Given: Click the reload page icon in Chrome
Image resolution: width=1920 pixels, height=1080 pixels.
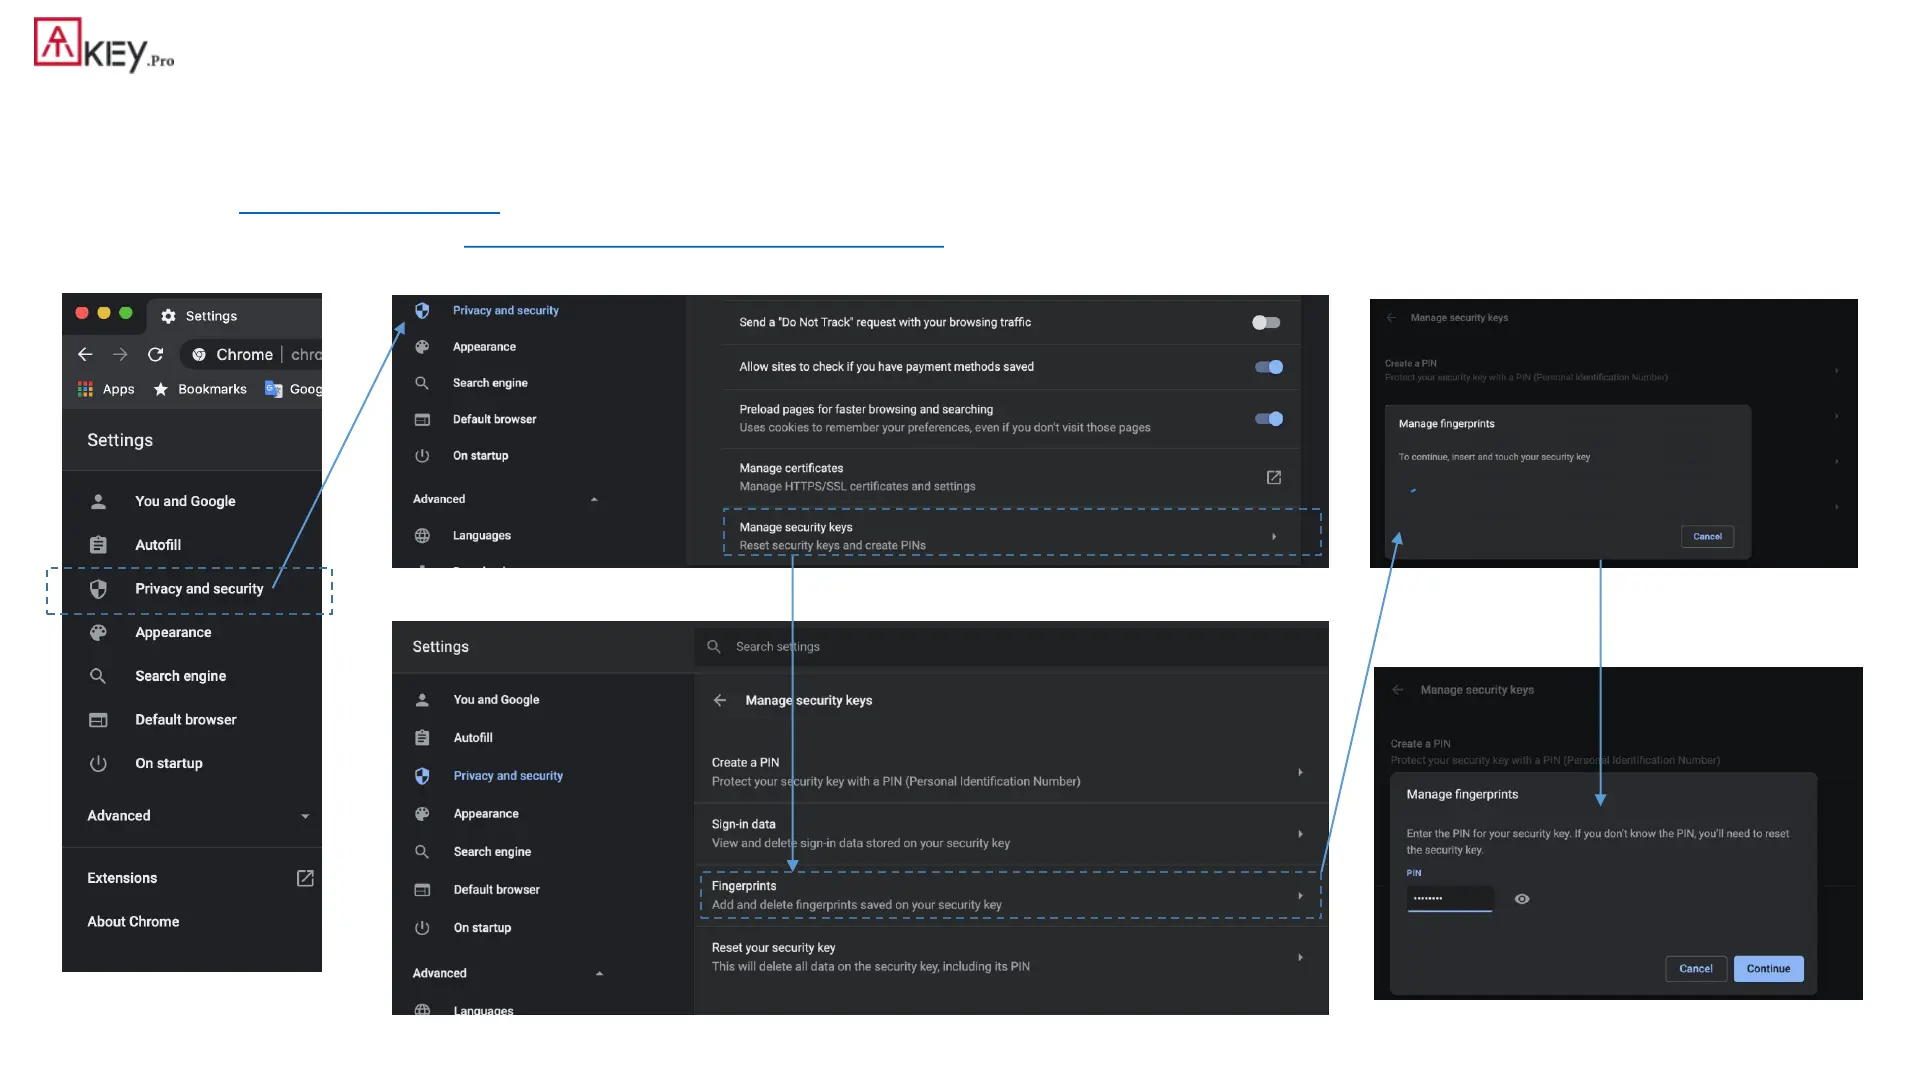Looking at the screenshot, I should tap(155, 355).
